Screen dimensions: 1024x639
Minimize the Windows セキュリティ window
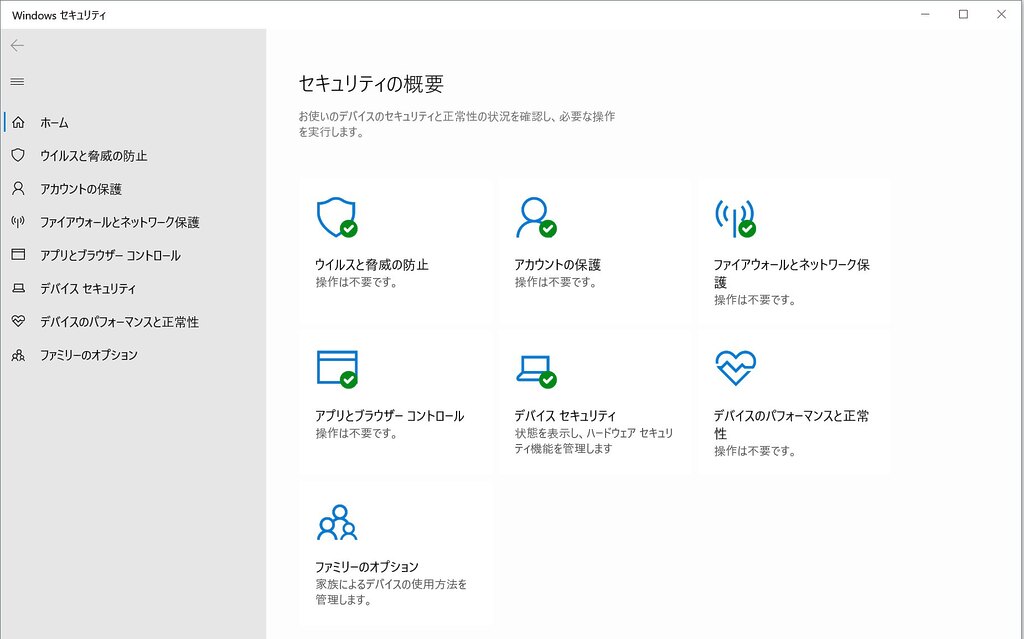point(925,14)
